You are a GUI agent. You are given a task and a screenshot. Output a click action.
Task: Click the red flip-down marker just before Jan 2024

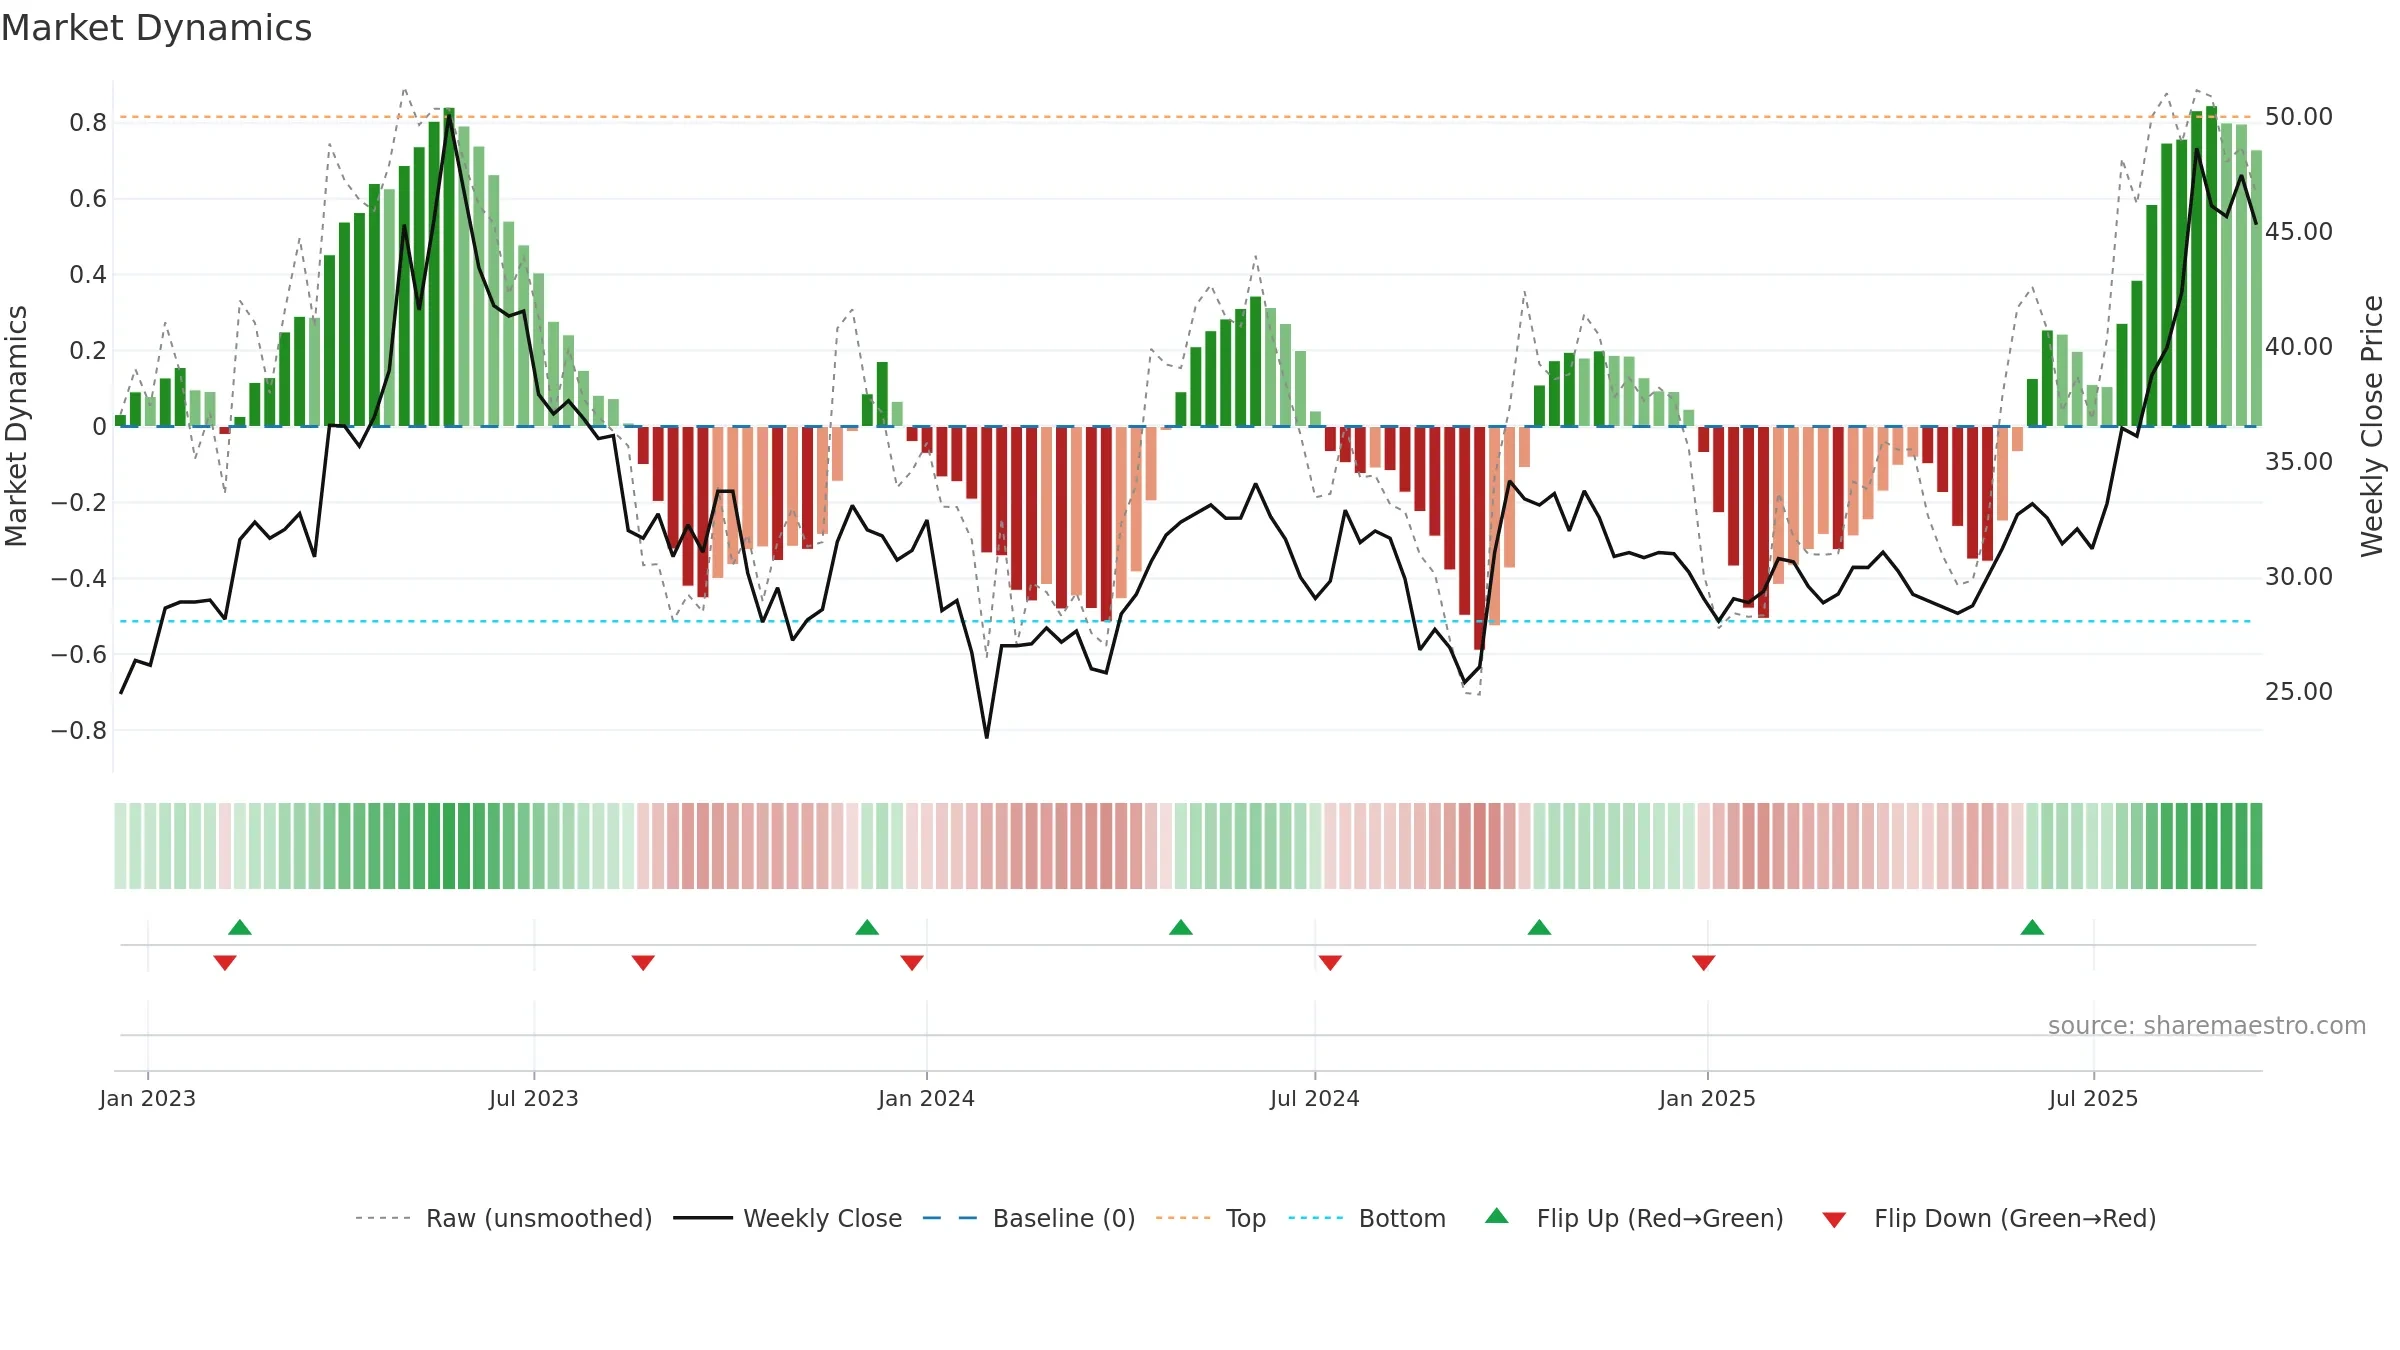click(912, 962)
